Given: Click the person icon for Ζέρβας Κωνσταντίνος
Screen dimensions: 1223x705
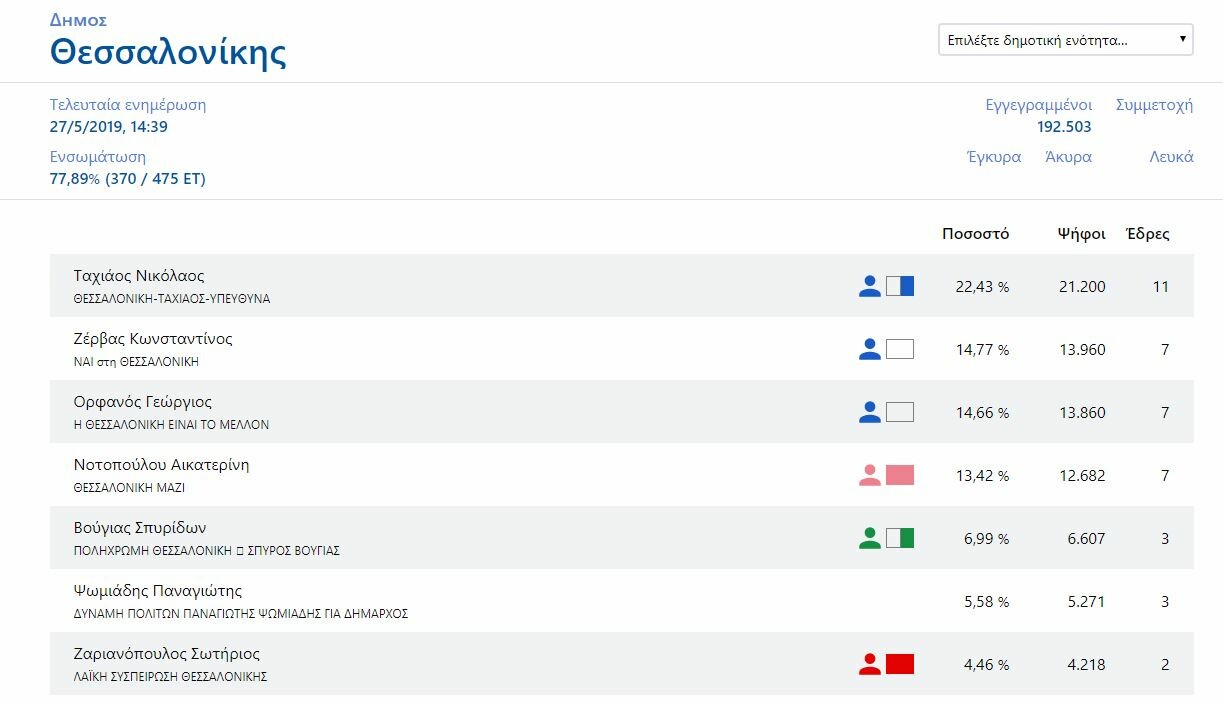Looking at the screenshot, I should point(870,349).
